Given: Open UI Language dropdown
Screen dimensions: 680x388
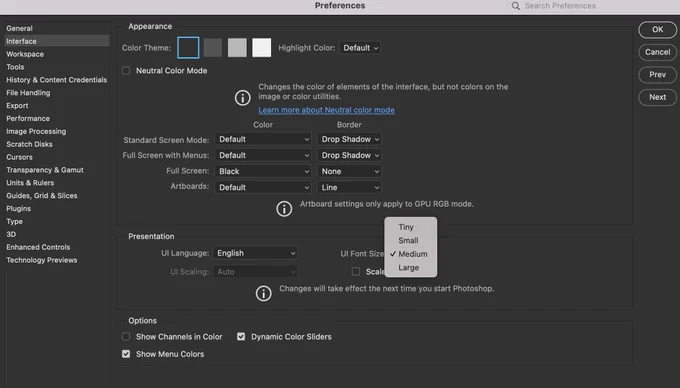Looking at the screenshot, I should [255, 253].
